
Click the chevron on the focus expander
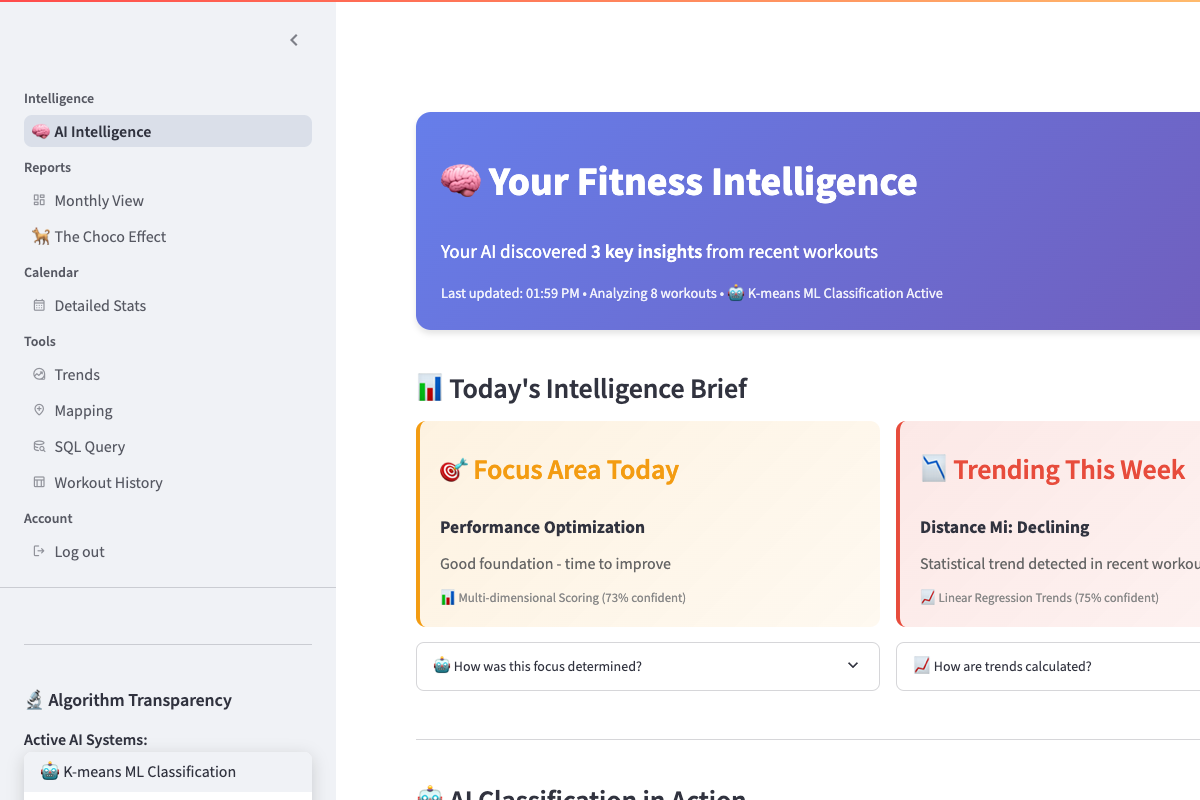(853, 666)
